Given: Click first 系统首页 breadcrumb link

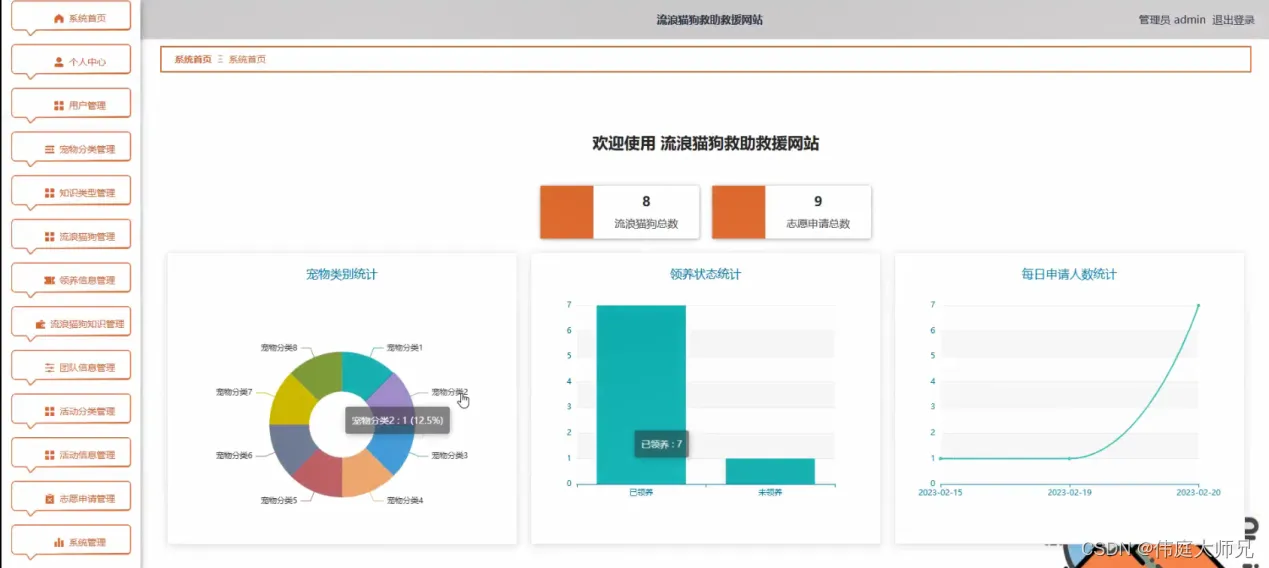Looking at the screenshot, I should [193, 59].
